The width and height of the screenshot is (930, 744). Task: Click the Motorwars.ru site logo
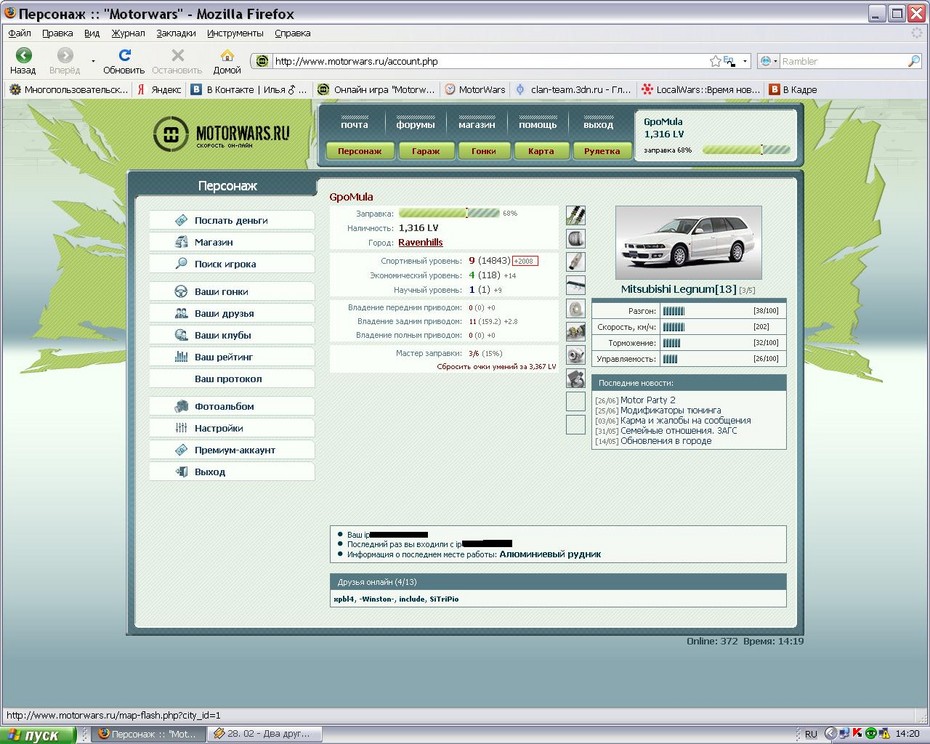(x=221, y=133)
